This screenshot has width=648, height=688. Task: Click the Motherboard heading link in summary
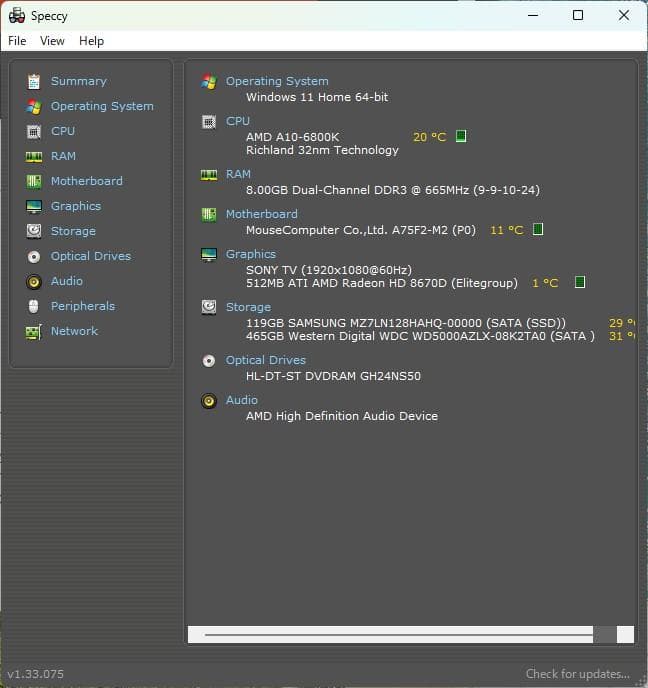[x=261, y=214]
